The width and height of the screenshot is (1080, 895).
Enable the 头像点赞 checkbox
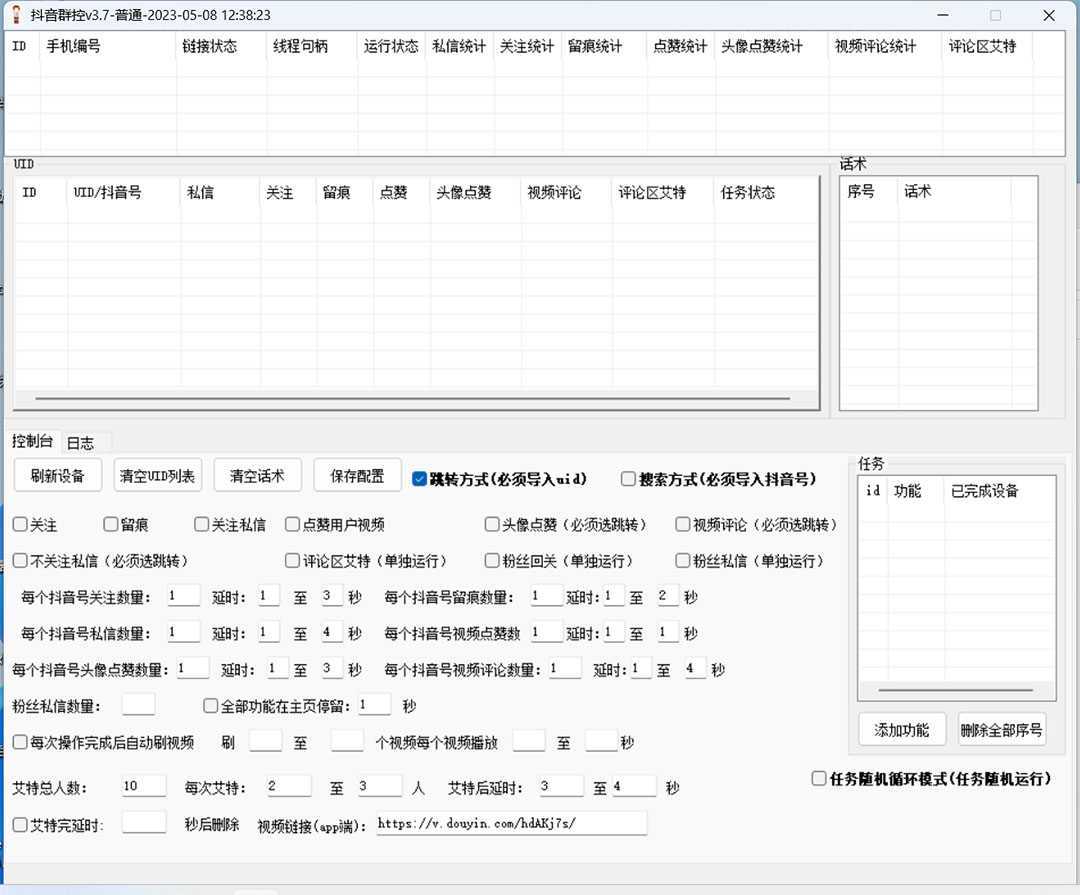(491, 523)
